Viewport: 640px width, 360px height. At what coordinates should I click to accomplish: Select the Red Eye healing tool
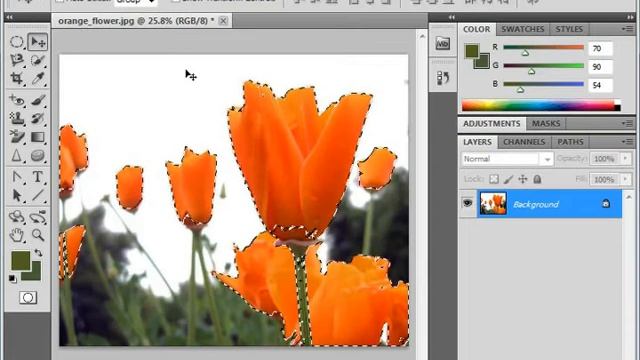[17, 100]
